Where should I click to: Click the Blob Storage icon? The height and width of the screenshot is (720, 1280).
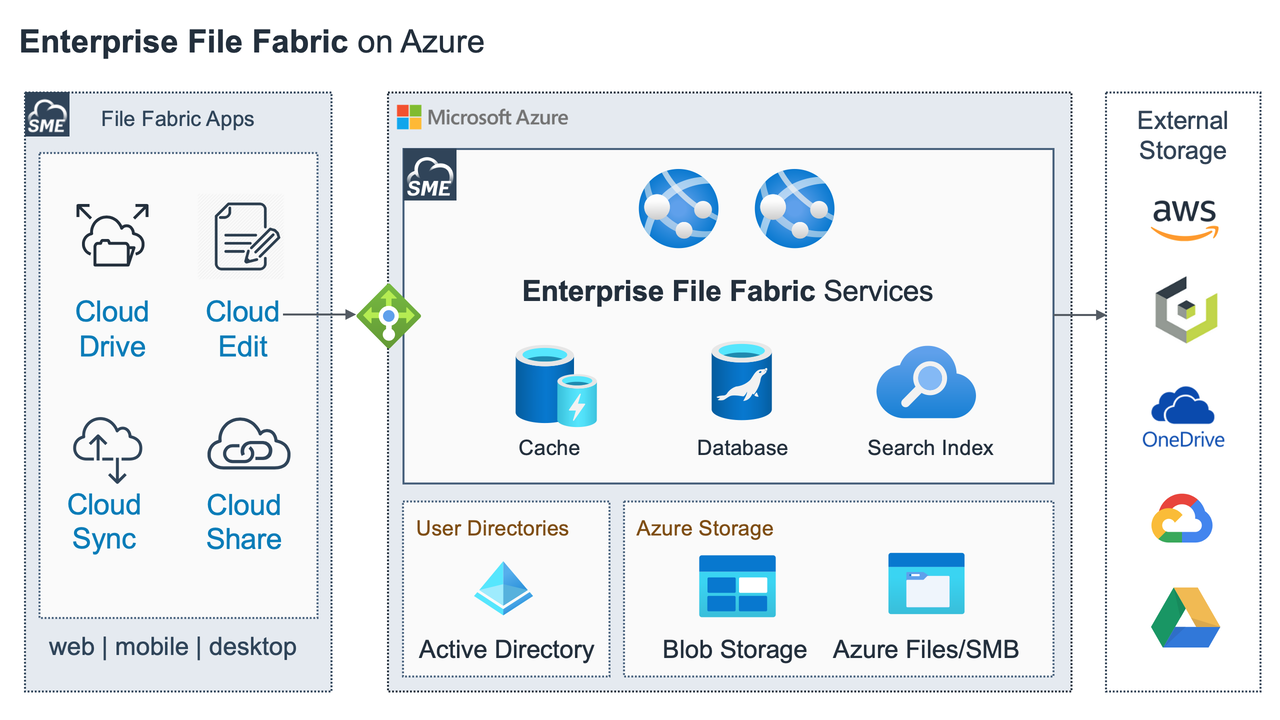[x=737, y=586]
